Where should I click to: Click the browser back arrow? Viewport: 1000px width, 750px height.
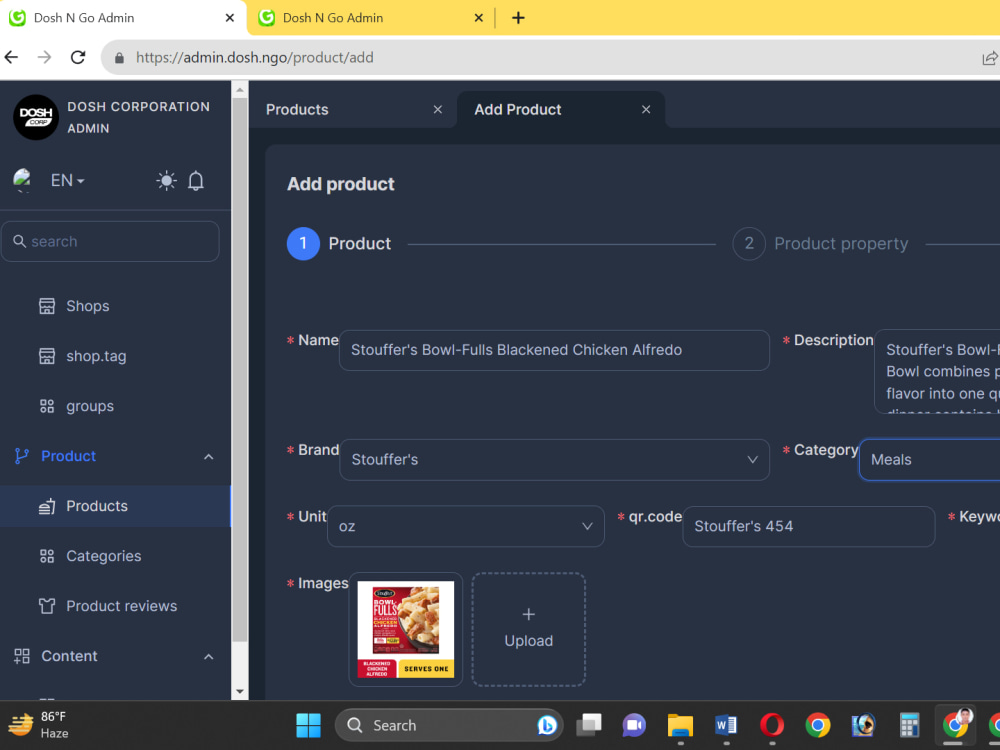point(11,57)
